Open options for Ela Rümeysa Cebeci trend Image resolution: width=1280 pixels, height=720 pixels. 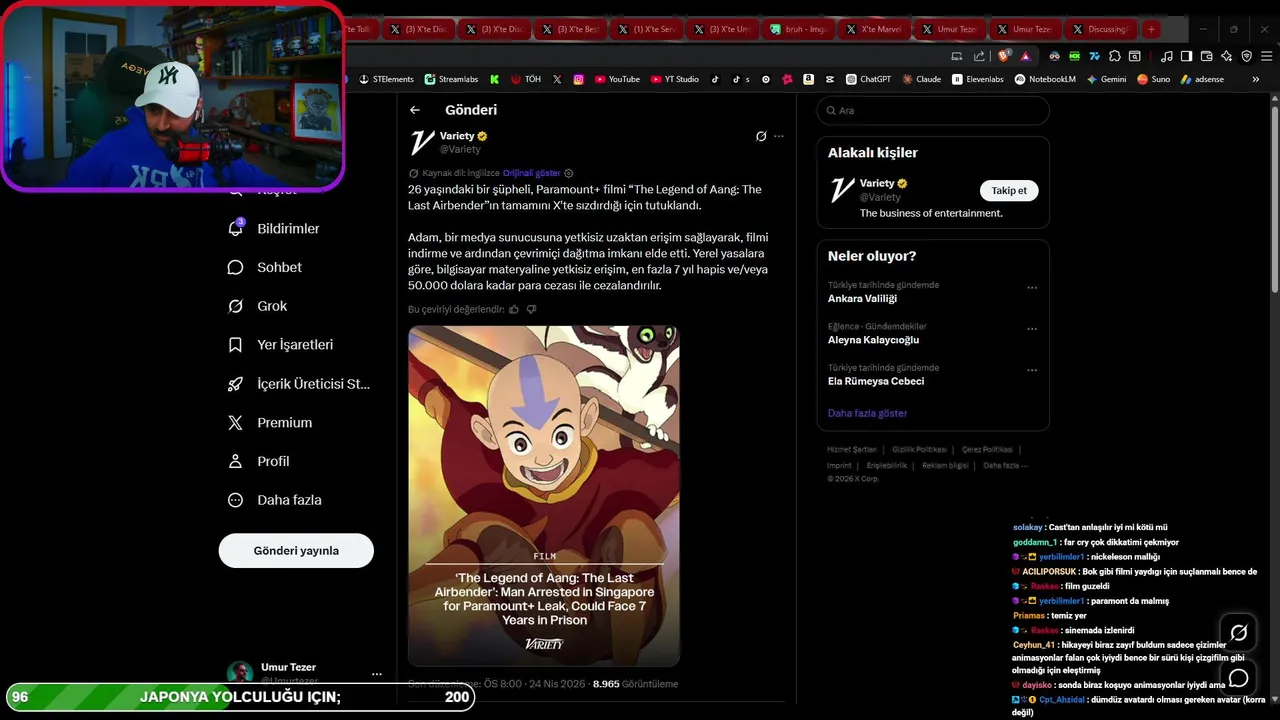[x=1032, y=370]
